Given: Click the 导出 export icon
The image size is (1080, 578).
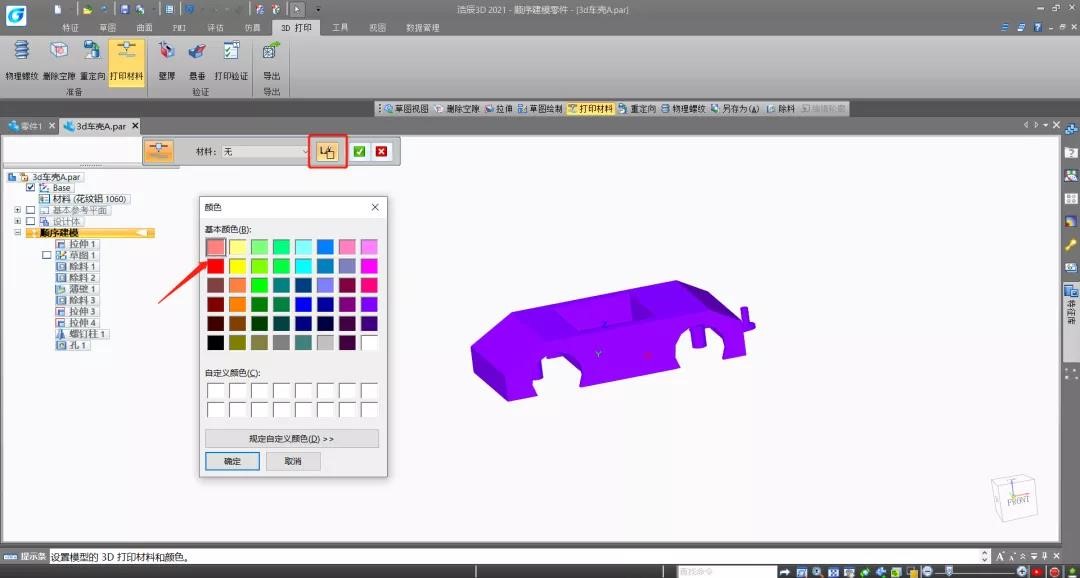Looking at the screenshot, I should coord(271,61).
